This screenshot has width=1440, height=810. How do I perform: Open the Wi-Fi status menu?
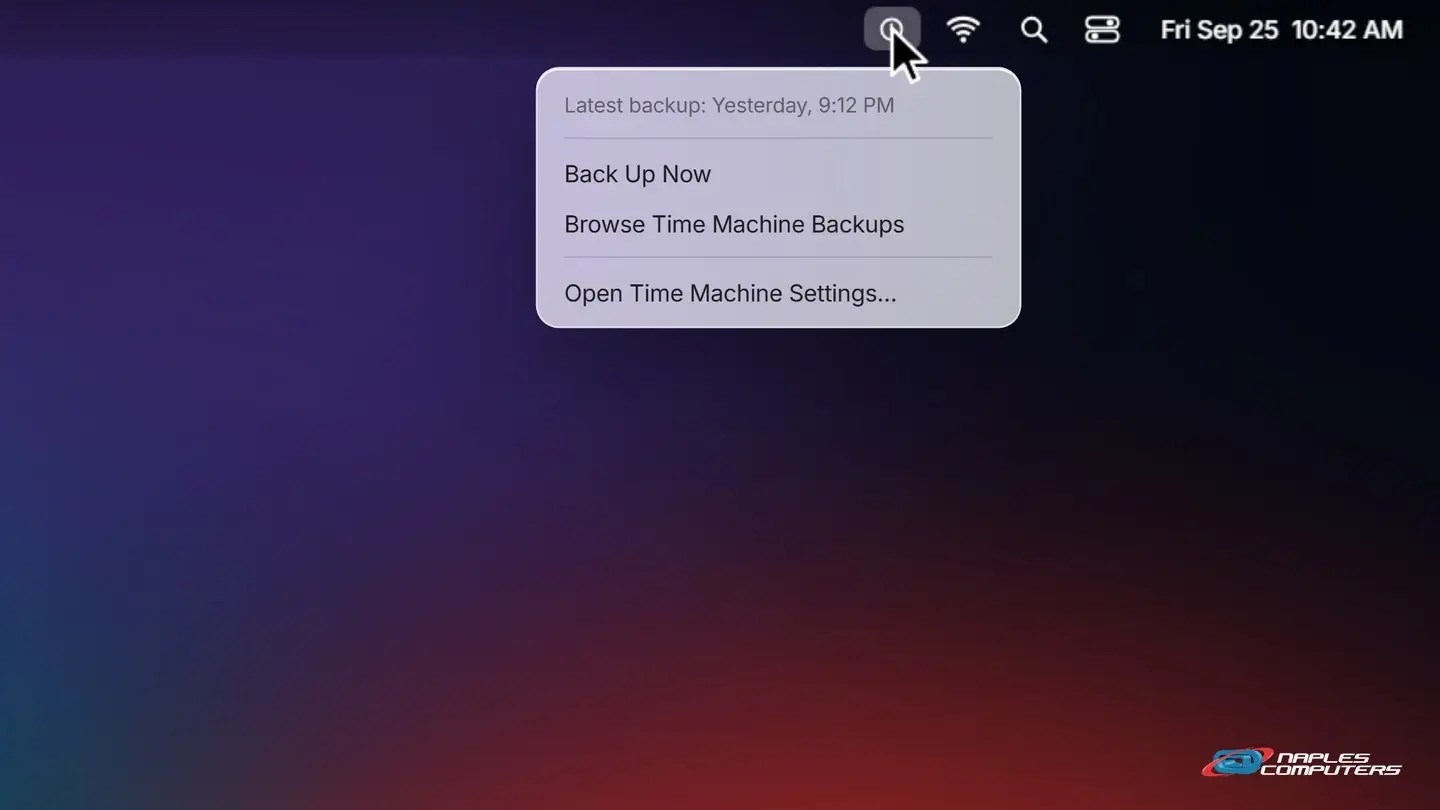[963, 30]
